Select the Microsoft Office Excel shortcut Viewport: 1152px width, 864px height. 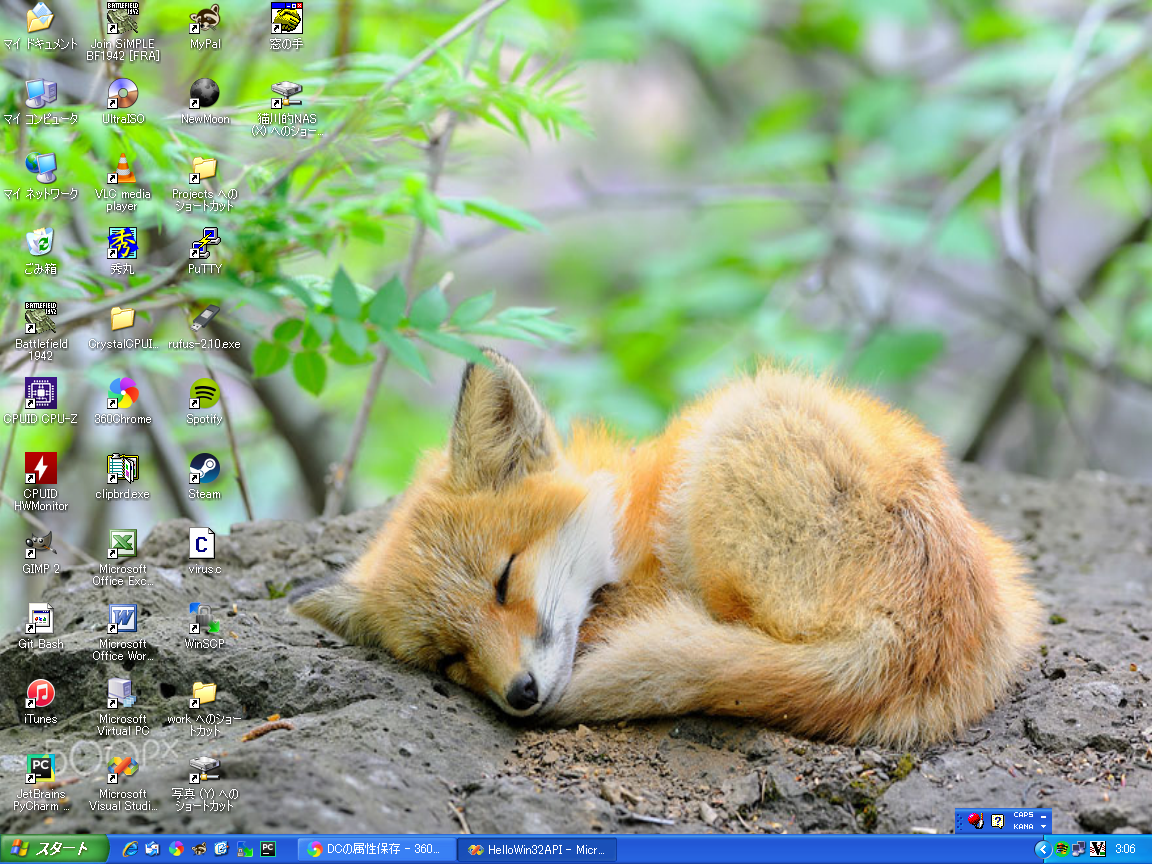[123, 558]
